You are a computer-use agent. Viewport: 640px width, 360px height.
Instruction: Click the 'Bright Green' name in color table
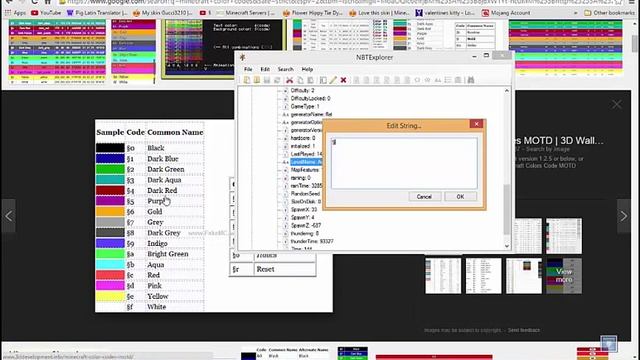coord(168,254)
